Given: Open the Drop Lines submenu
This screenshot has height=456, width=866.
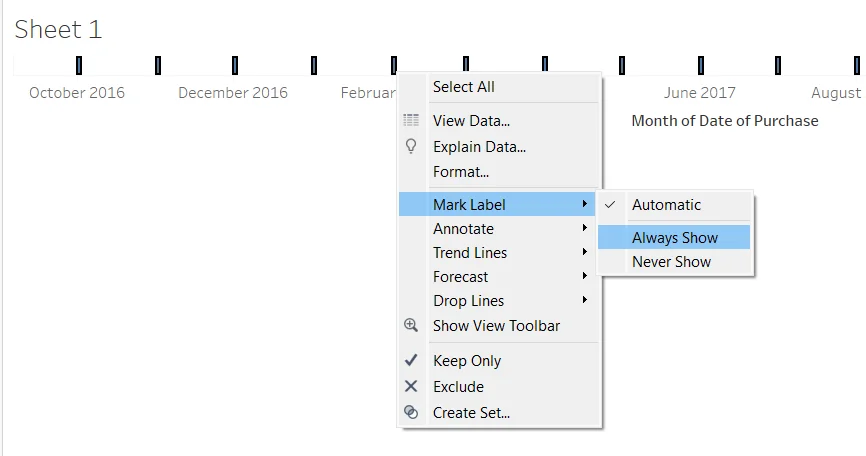Looking at the screenshot, I should (468, 301).
